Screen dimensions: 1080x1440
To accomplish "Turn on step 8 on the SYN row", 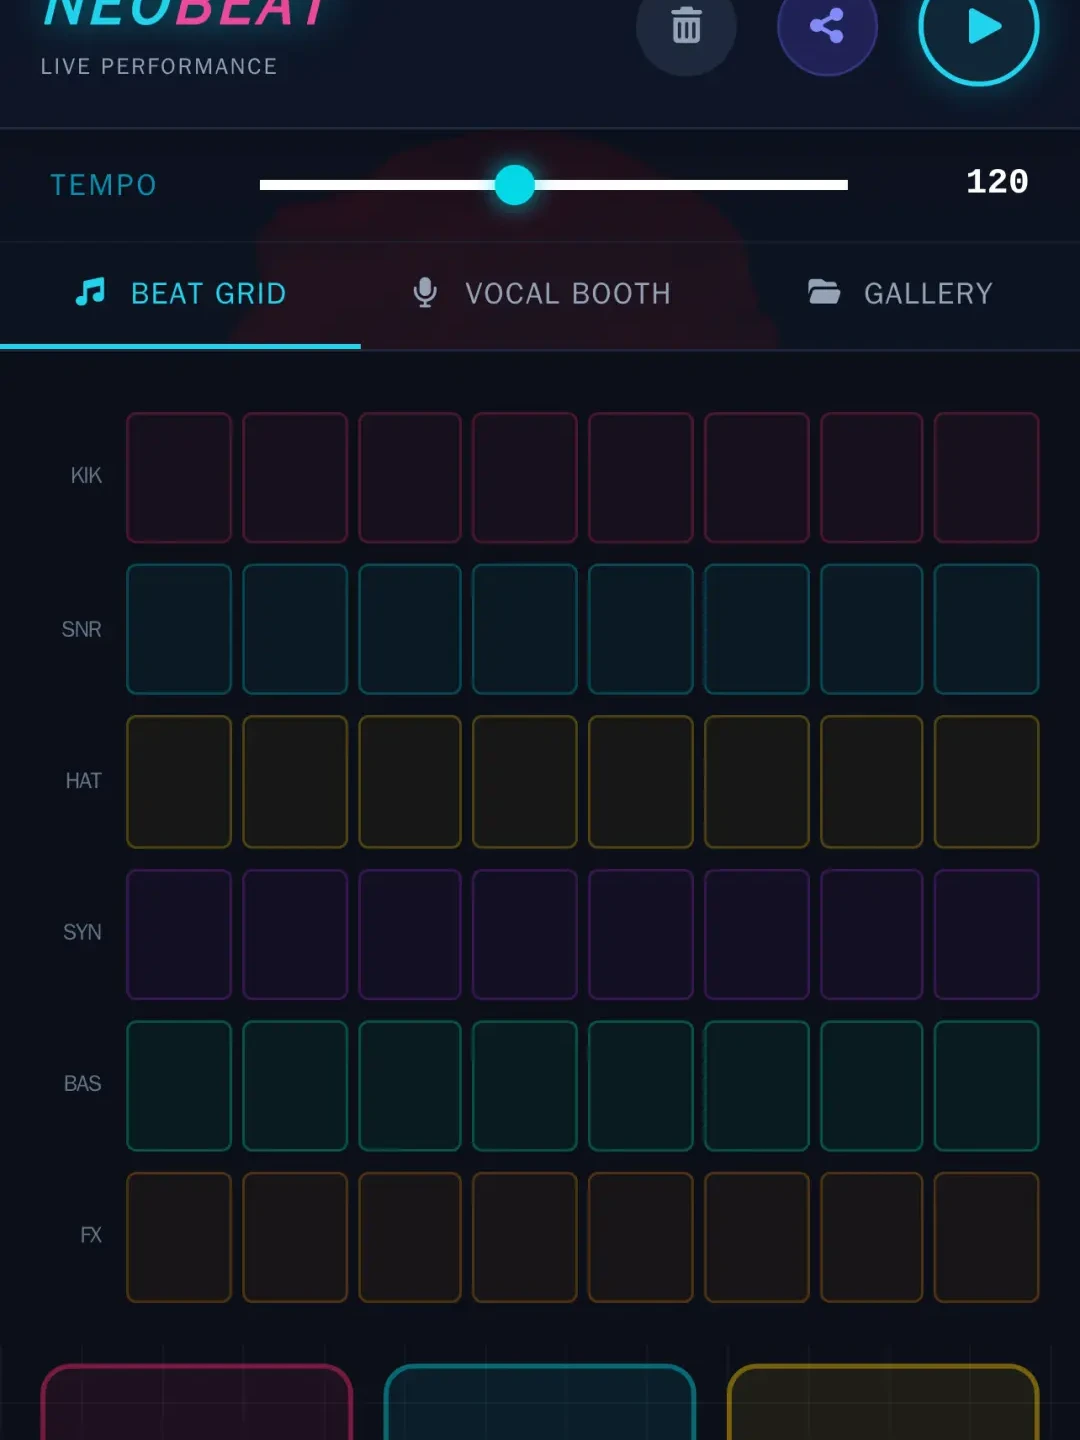I will coord(987,934).
